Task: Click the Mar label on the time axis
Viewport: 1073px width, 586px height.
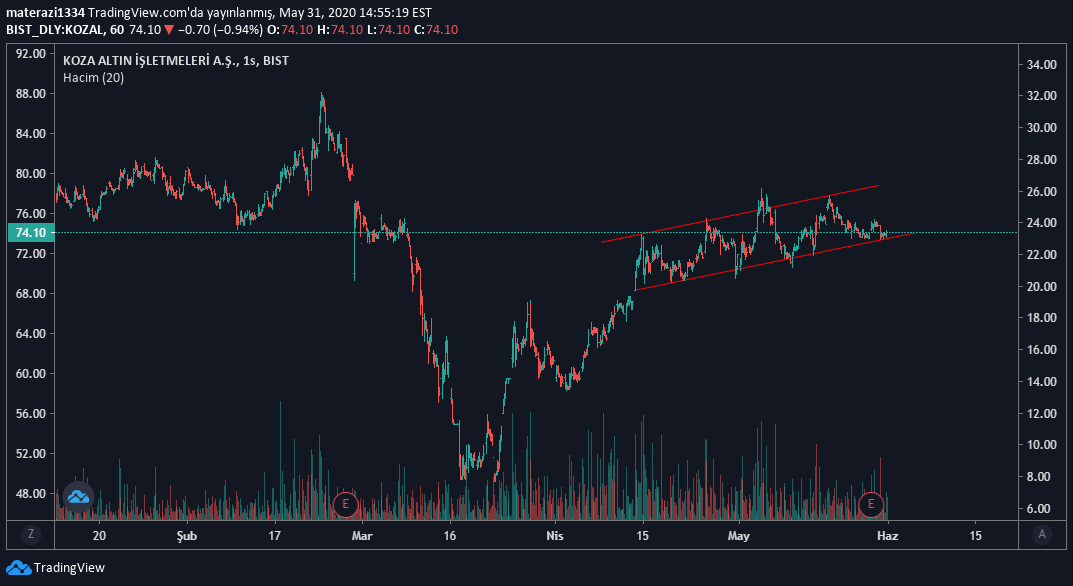Action: point(361,535)
